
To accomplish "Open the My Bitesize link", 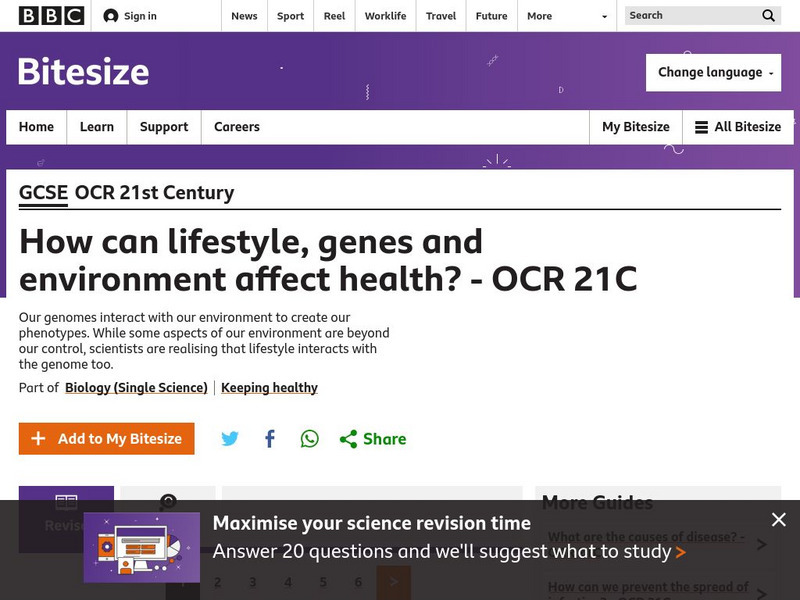I will tap(635, 127).
